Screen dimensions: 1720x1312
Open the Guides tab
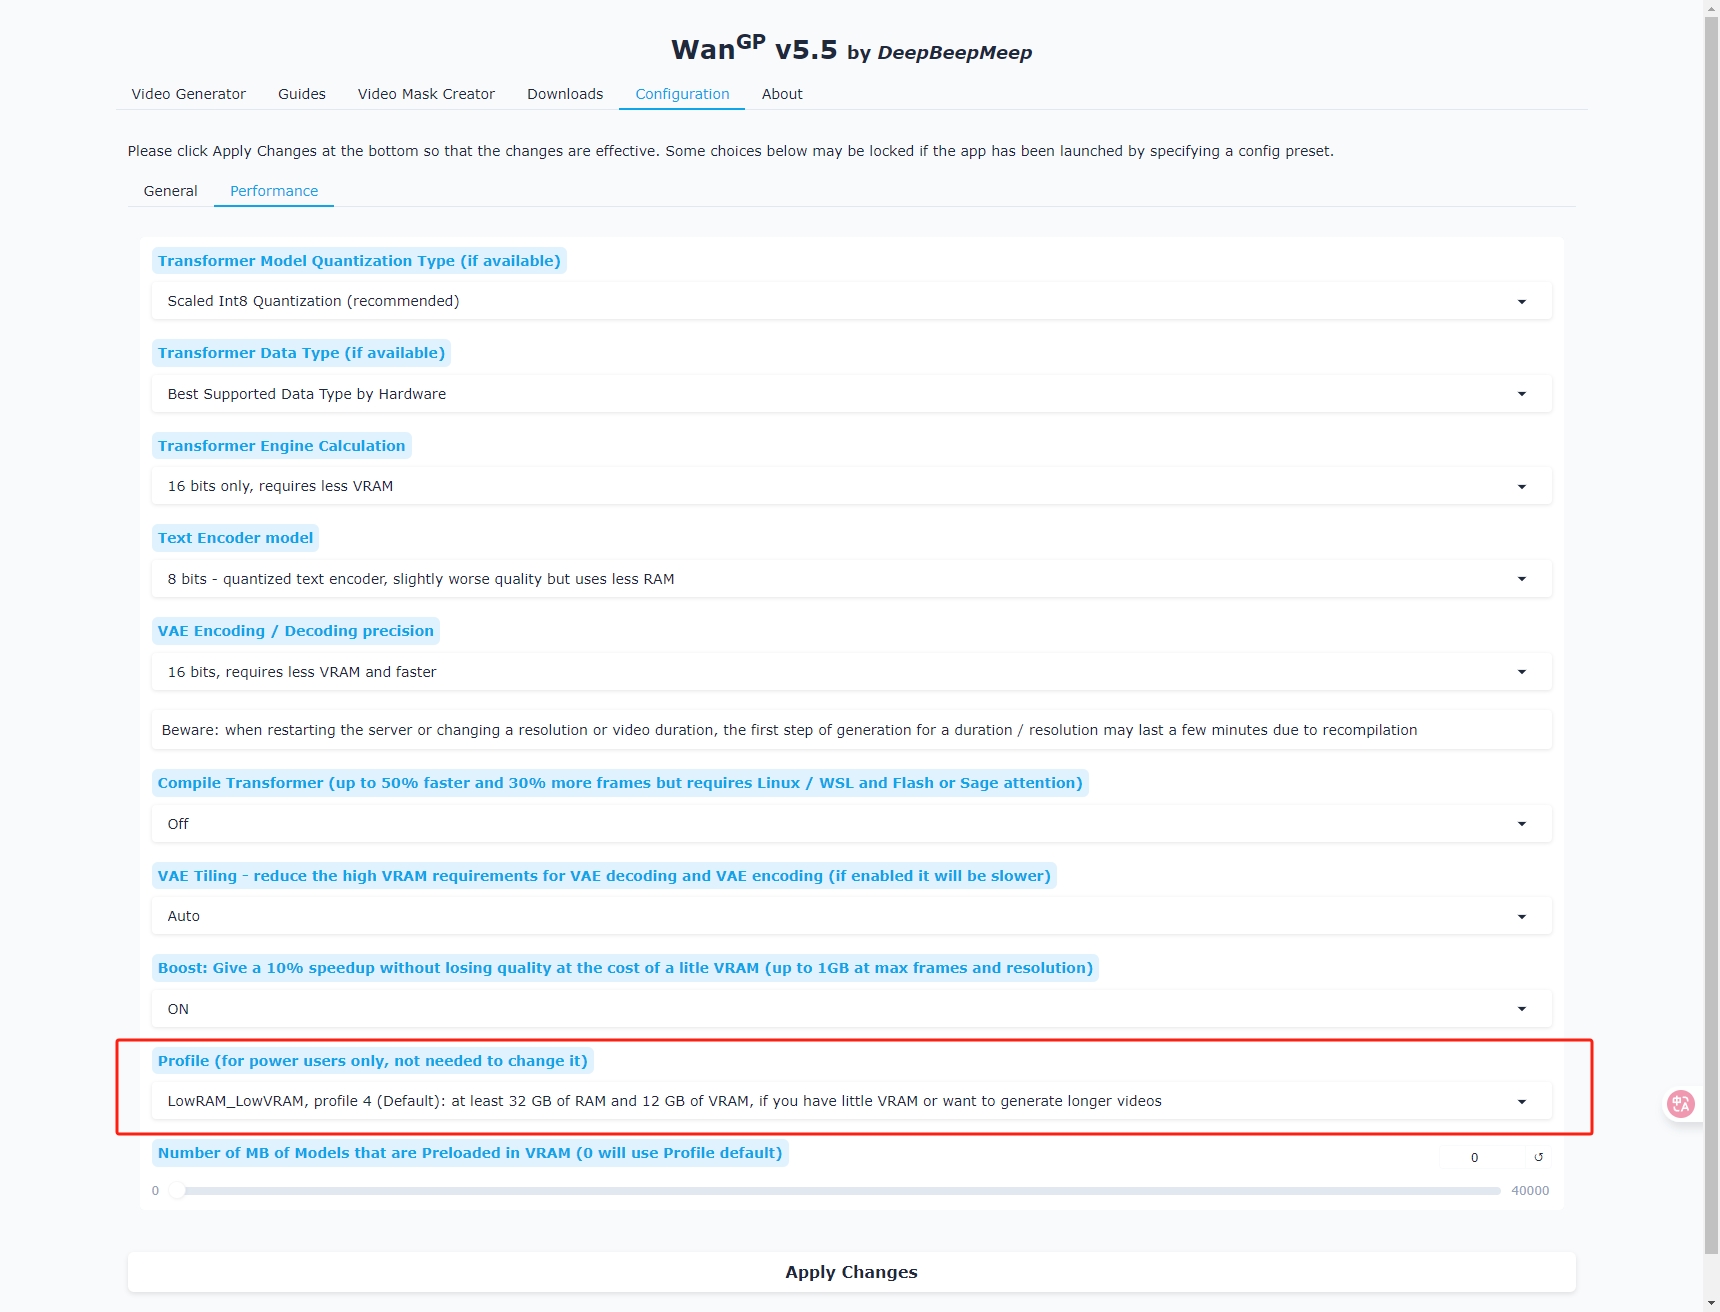point(301,94)
